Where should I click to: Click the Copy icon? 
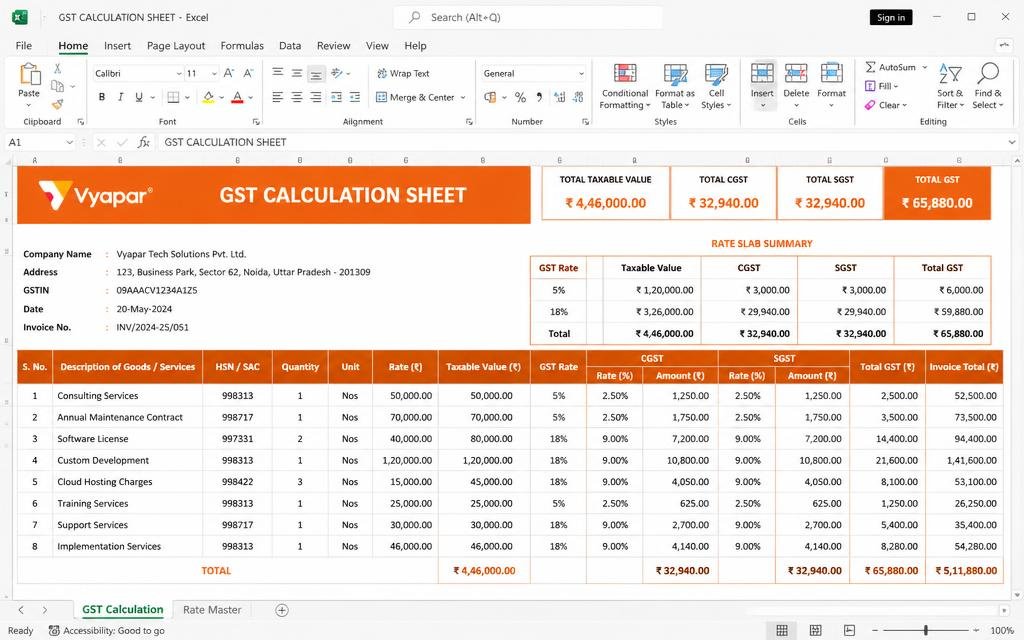(x=57, y=86)
